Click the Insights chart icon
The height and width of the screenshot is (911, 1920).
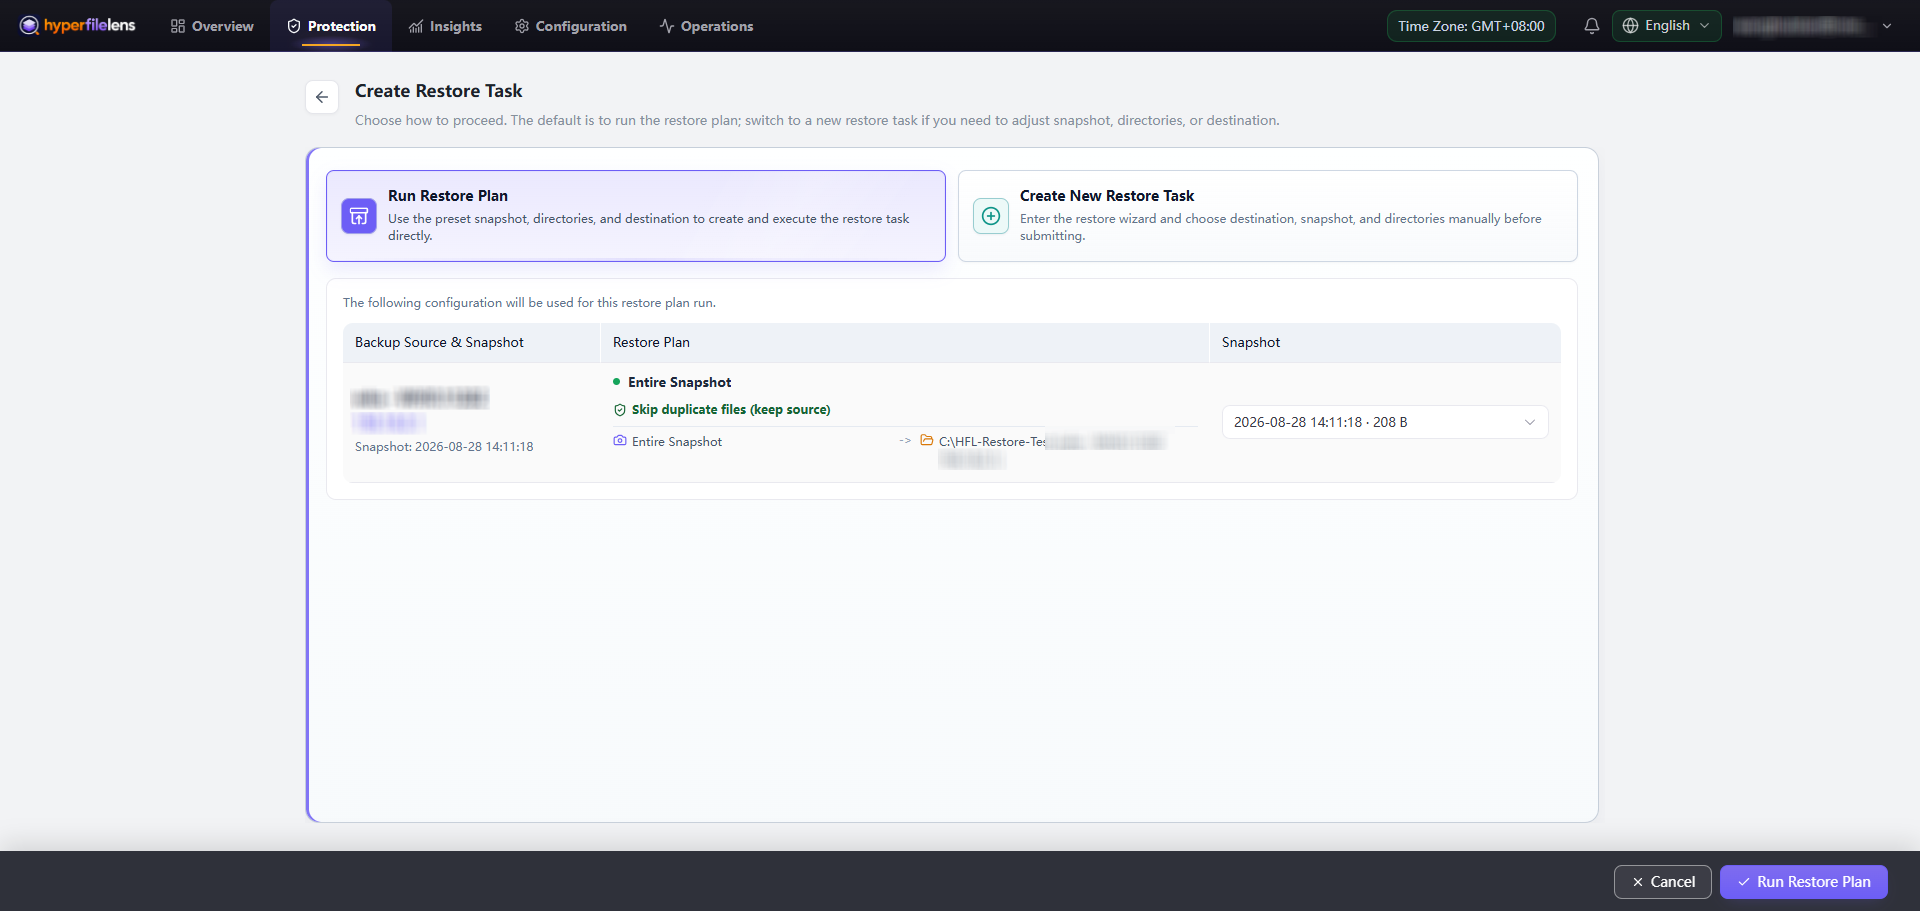(x=416, y=26)
